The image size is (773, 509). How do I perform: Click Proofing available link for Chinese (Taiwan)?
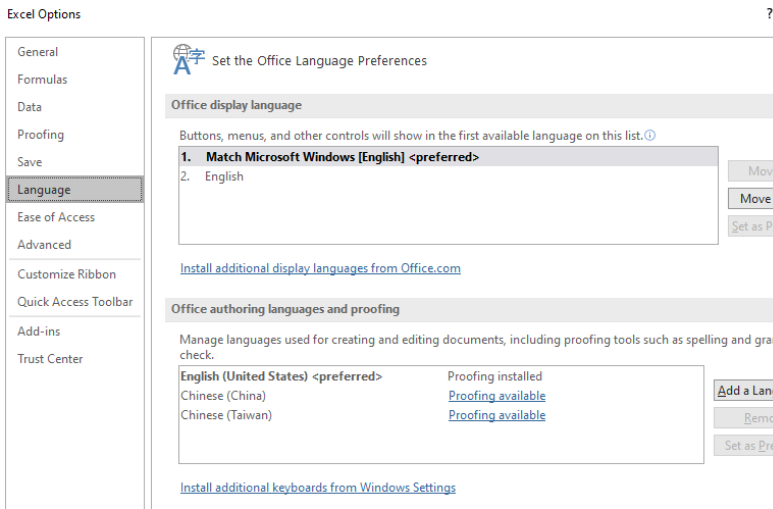[x=497, y=415]
